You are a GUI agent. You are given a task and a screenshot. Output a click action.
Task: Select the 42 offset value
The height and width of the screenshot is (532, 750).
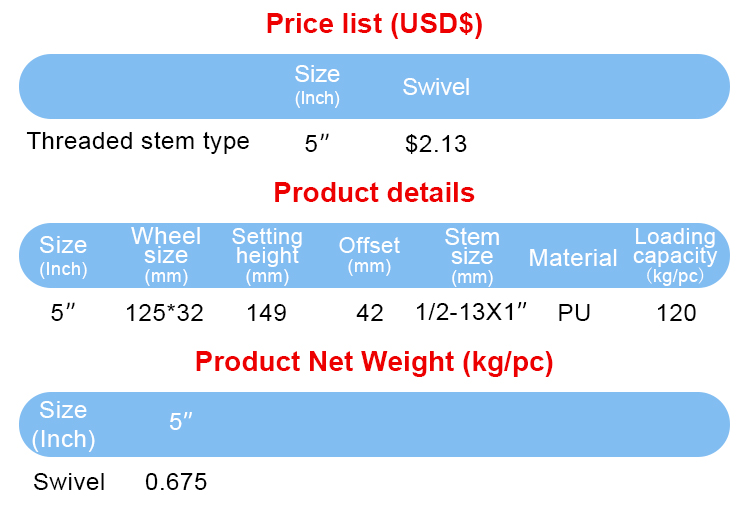point(370,313)
